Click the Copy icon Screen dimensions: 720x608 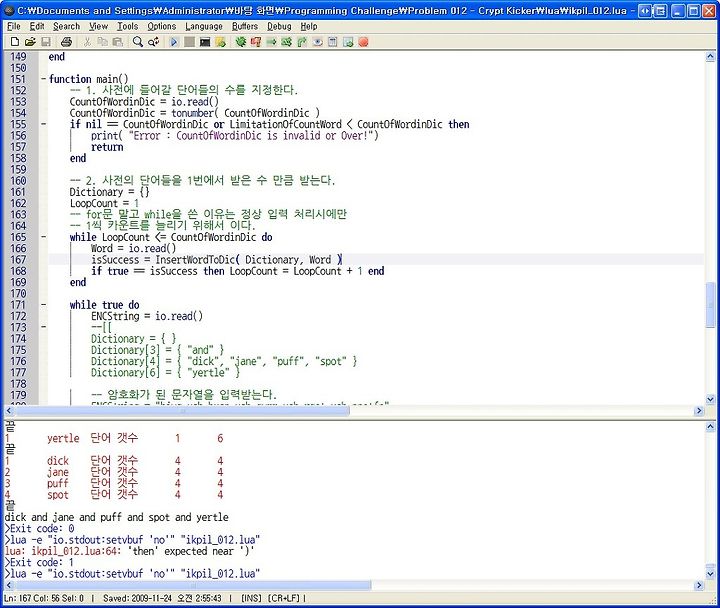[x=103, y=42]
